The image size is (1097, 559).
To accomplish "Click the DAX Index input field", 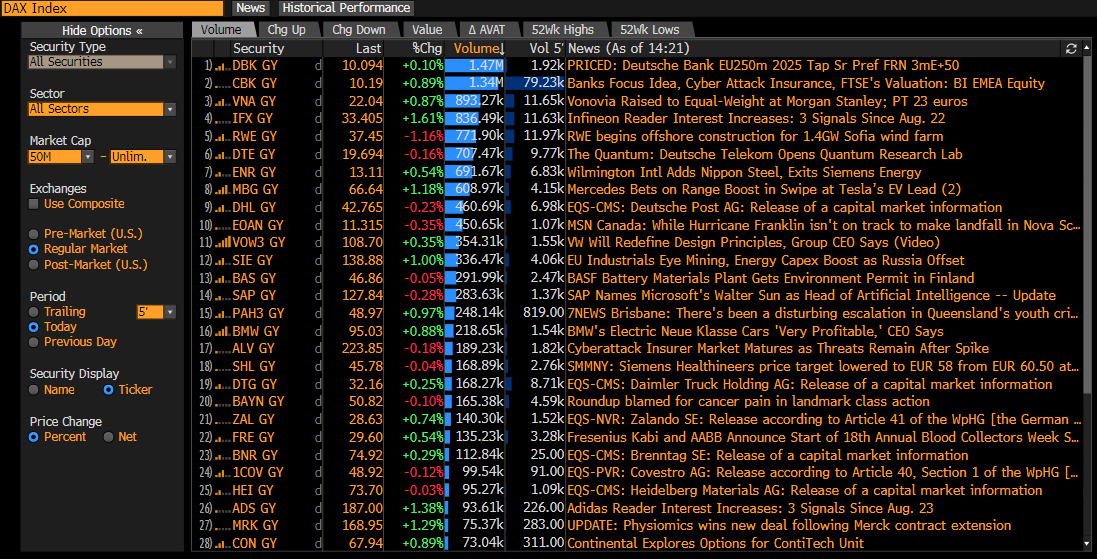I will (x=112, y=8).
